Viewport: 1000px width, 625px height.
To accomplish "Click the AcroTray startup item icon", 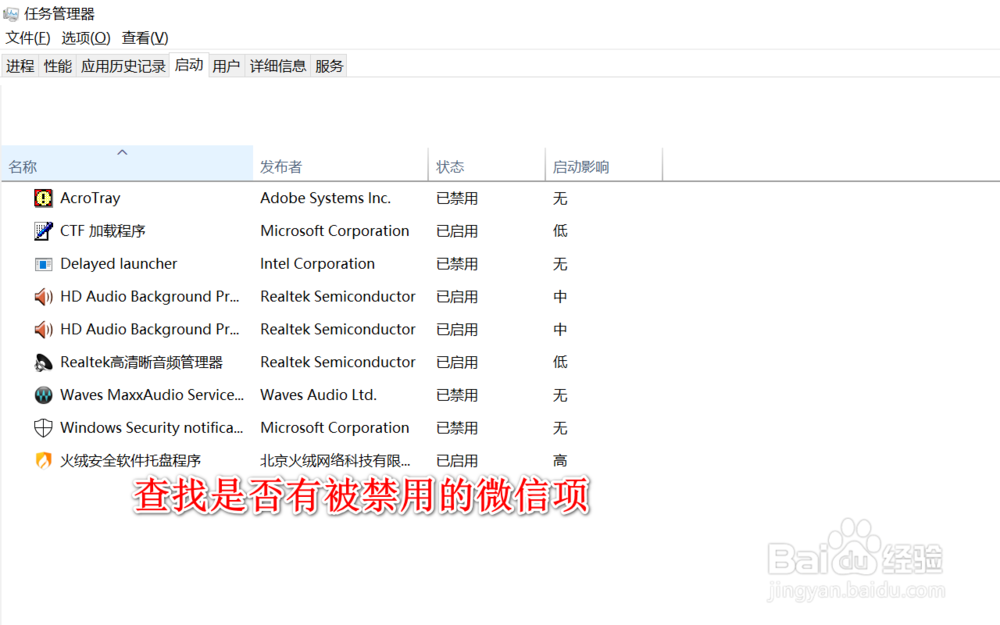I will point(43,198).
